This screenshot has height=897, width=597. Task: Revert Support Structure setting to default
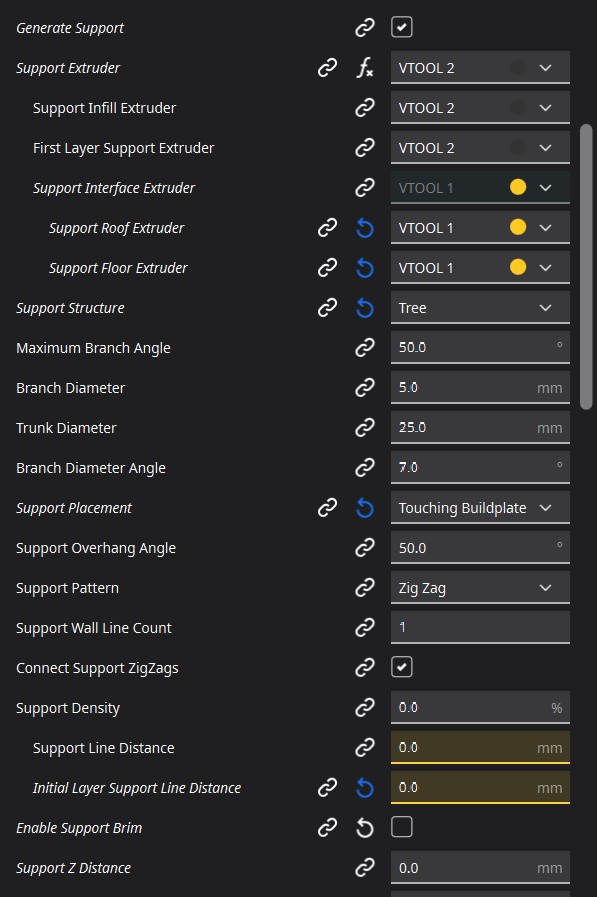pyautogui.click(x=364, y=308)
